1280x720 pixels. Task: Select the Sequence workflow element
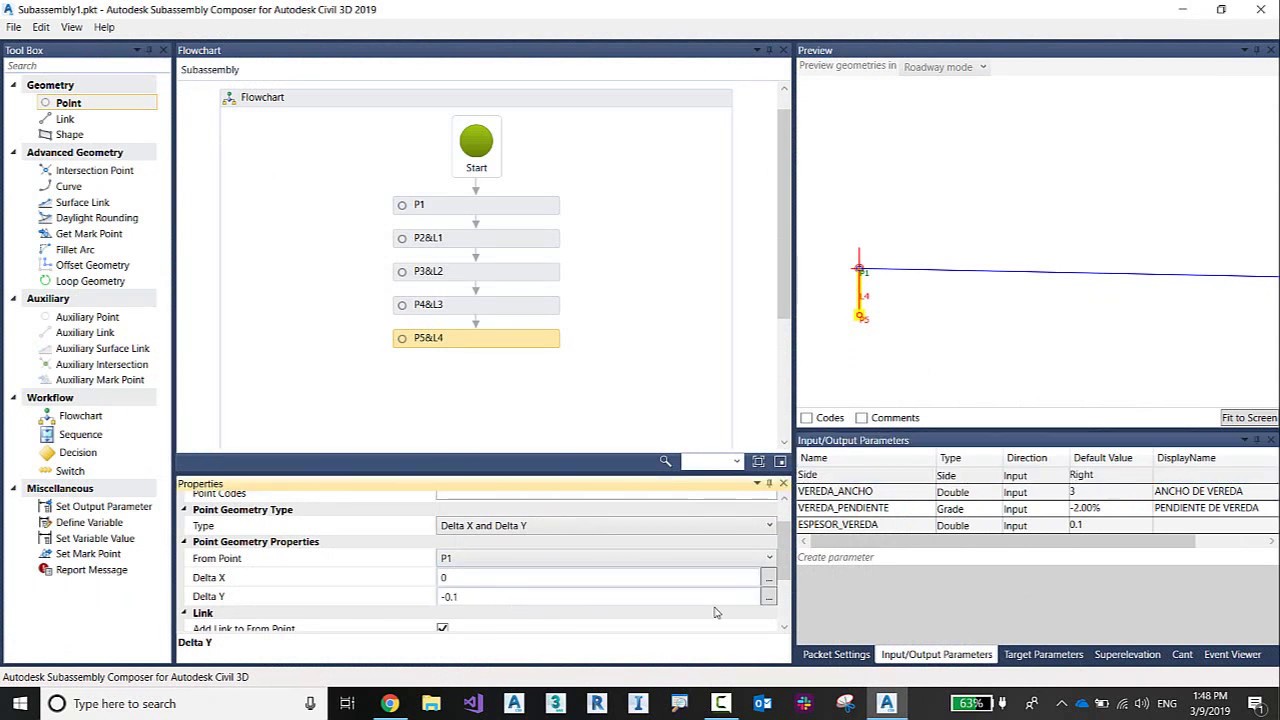[80, 435]
